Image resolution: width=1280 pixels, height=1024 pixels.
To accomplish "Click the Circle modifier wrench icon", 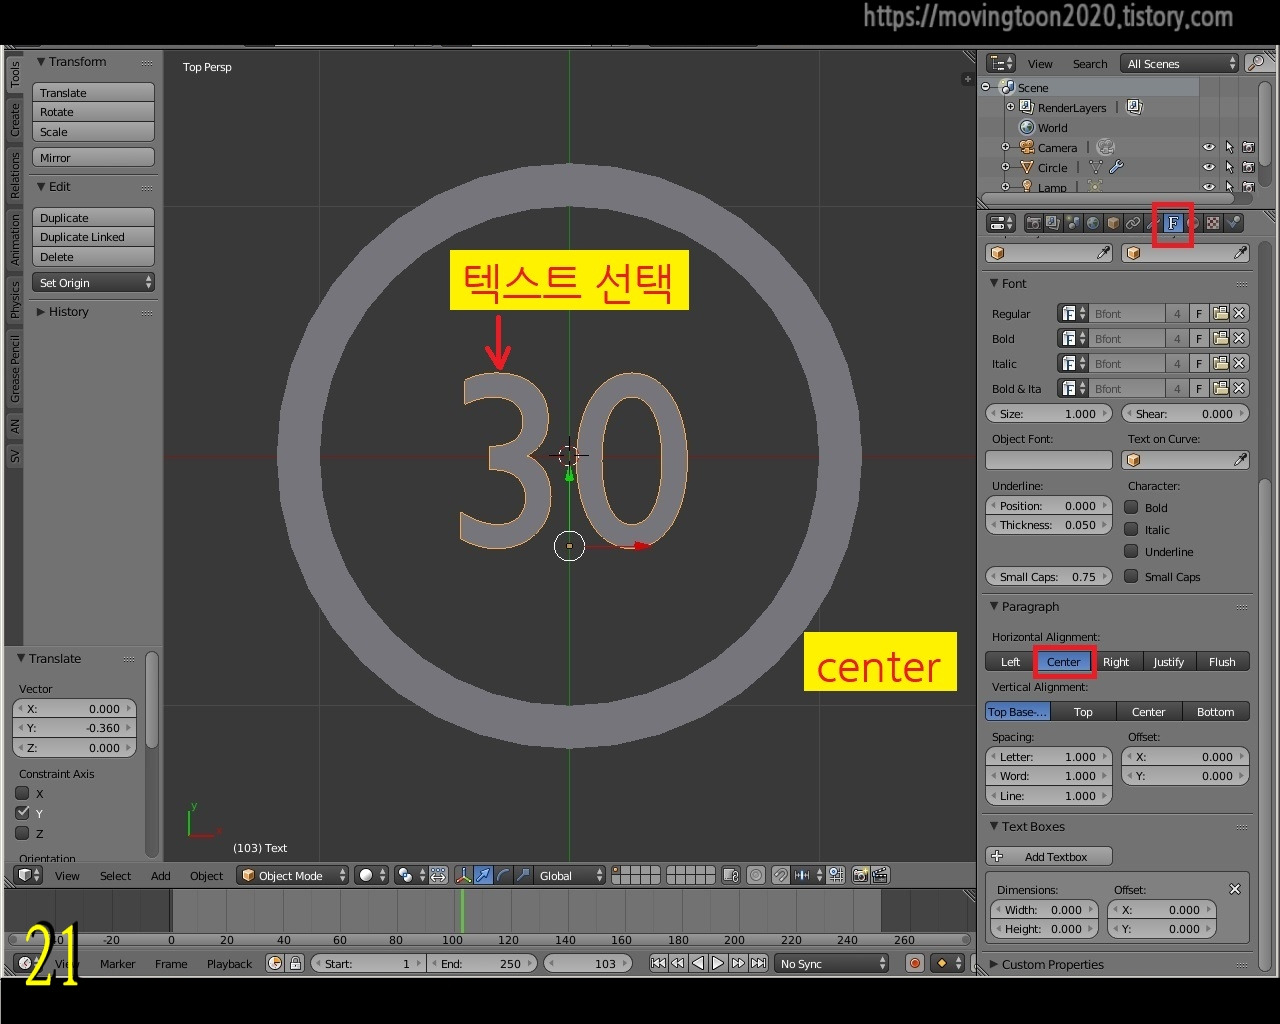I will pos(1117,167).
